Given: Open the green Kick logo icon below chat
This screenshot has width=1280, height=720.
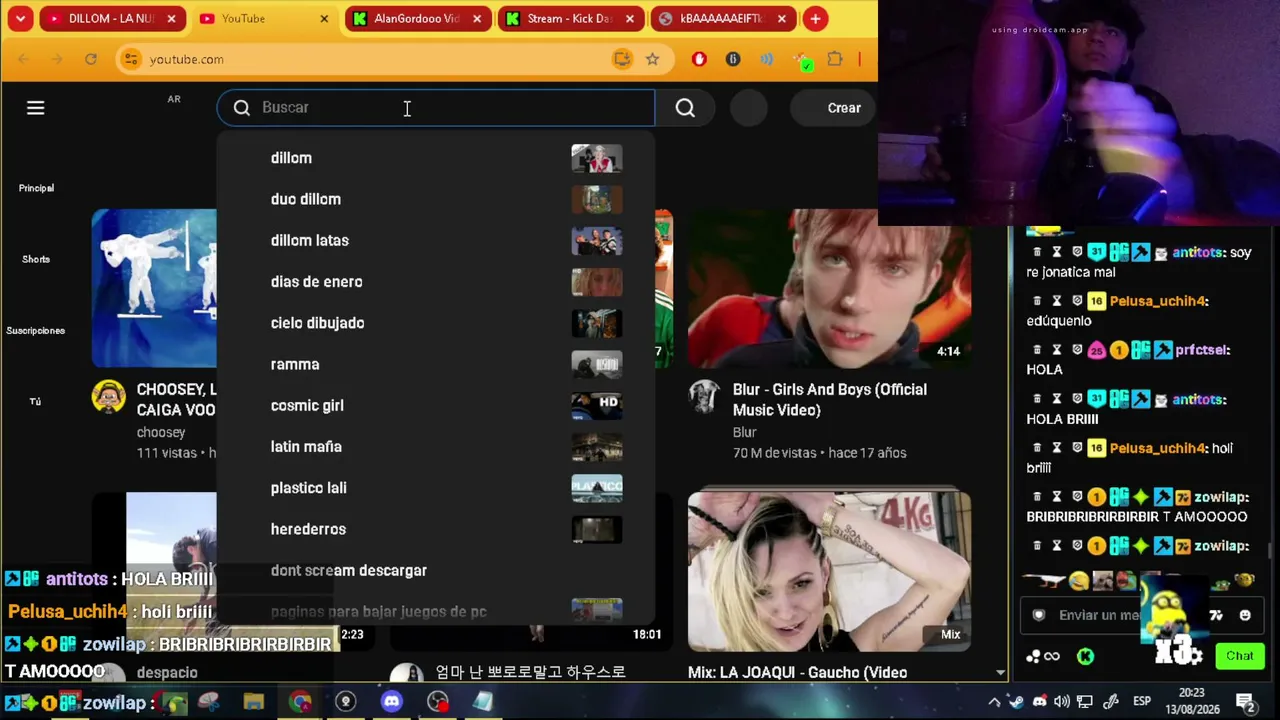Looking at the screenshot, I should (1086, 656).
